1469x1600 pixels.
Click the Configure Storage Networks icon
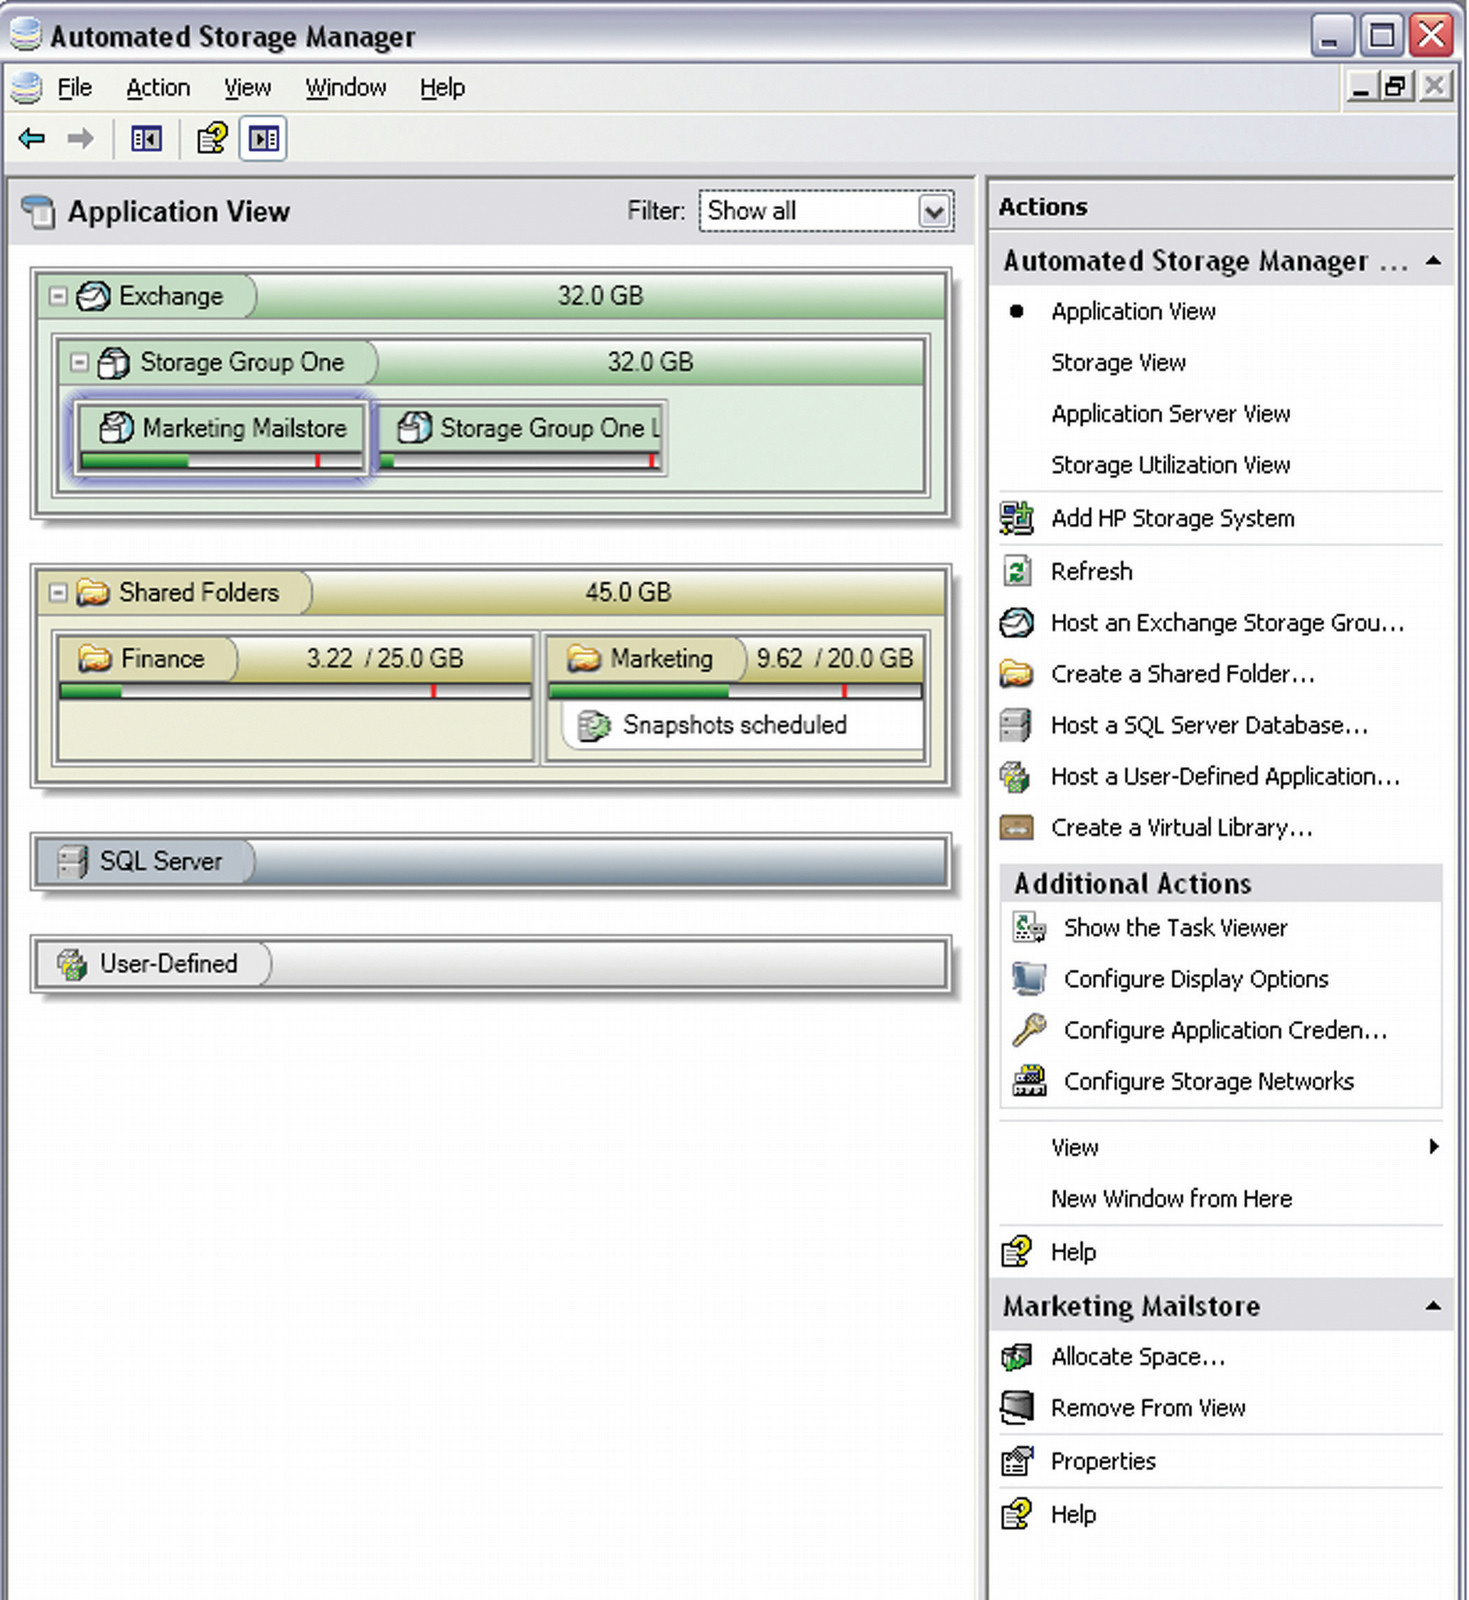click(x=1028, y=1080)
